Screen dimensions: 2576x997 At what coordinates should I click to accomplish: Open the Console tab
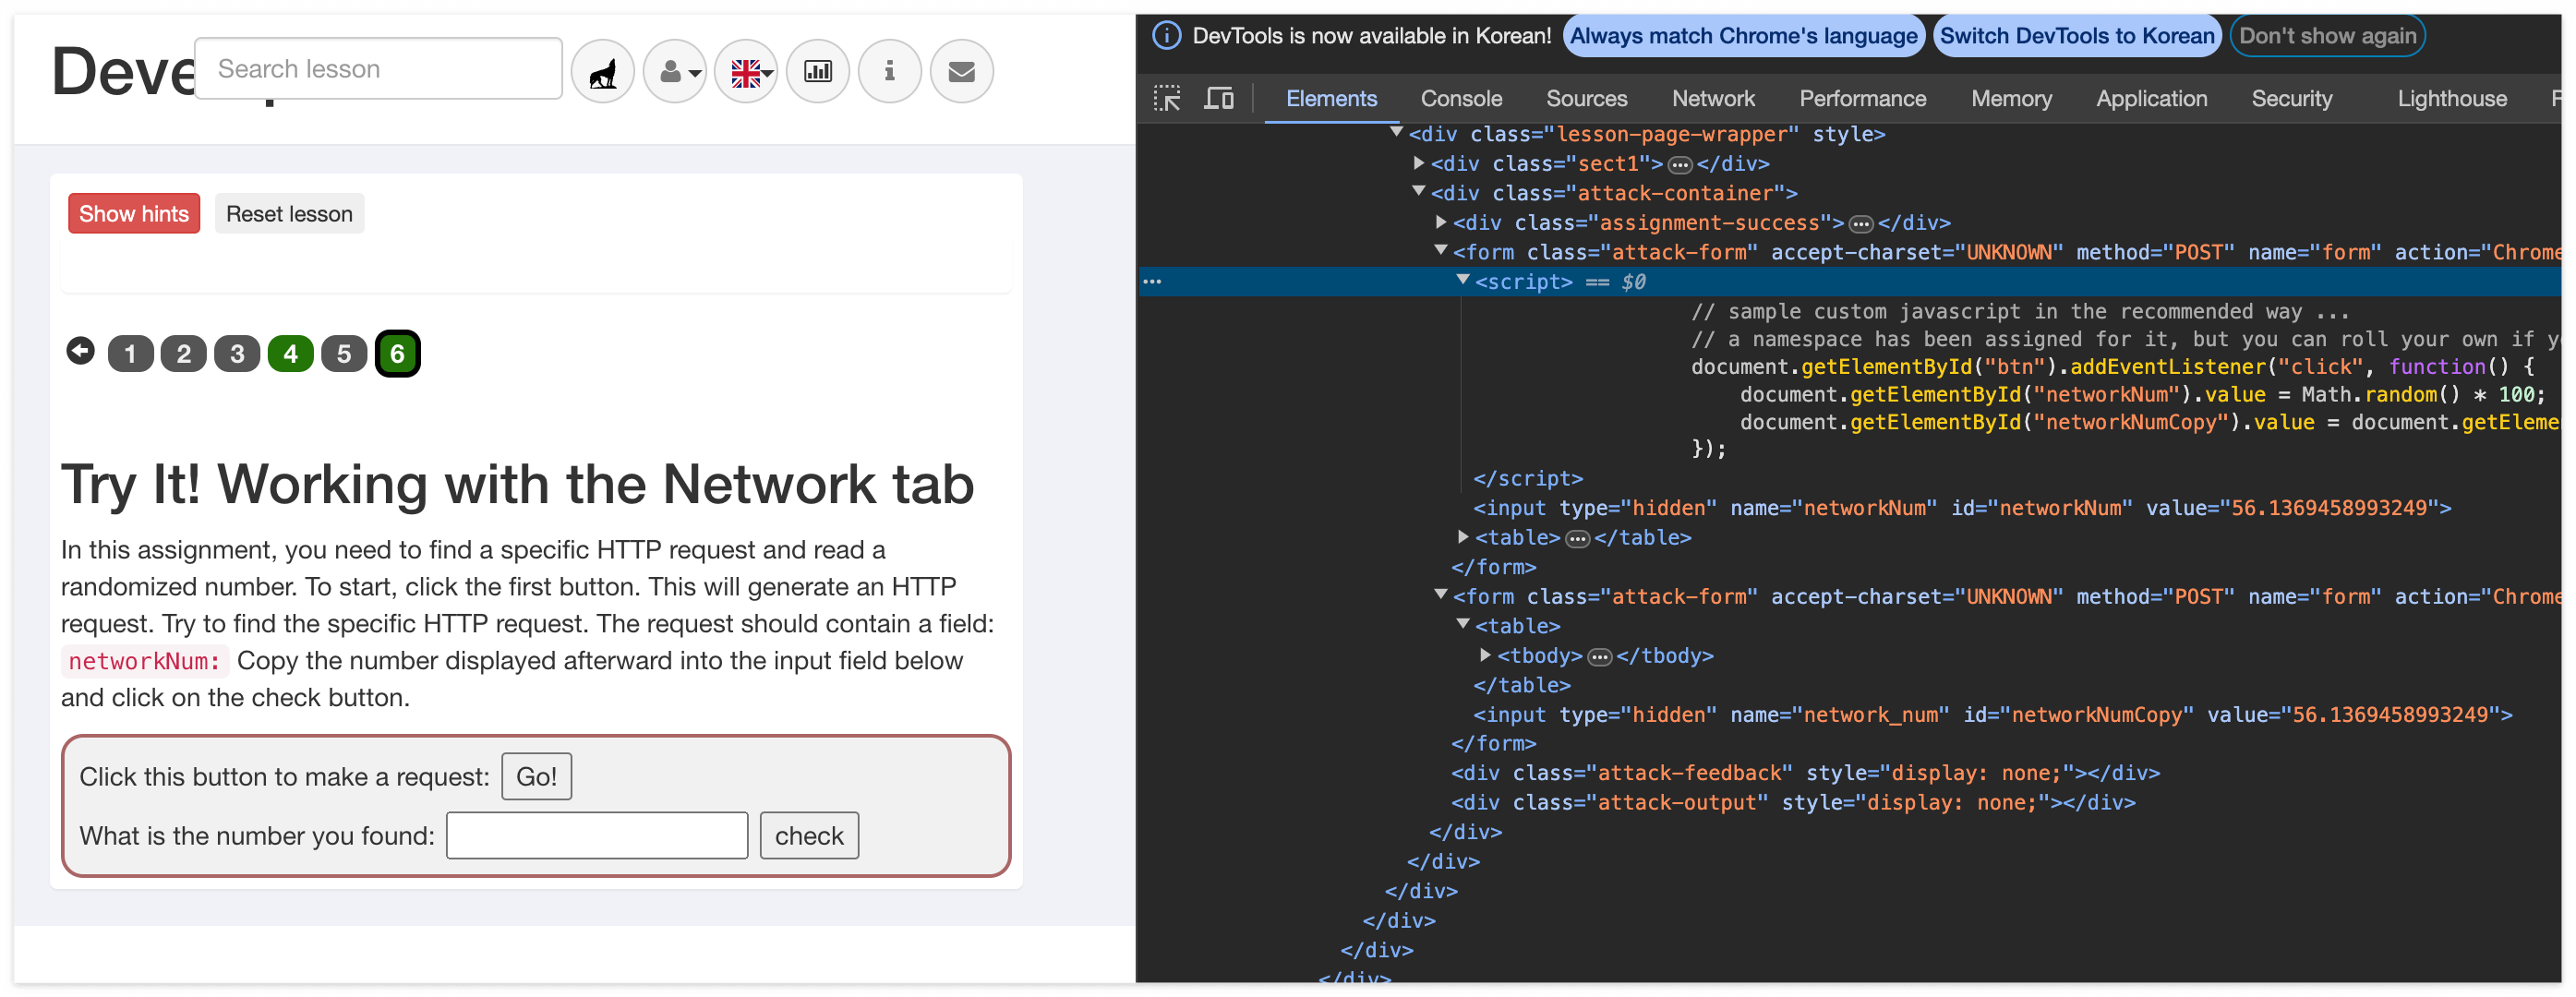[x=1460, y=99]
